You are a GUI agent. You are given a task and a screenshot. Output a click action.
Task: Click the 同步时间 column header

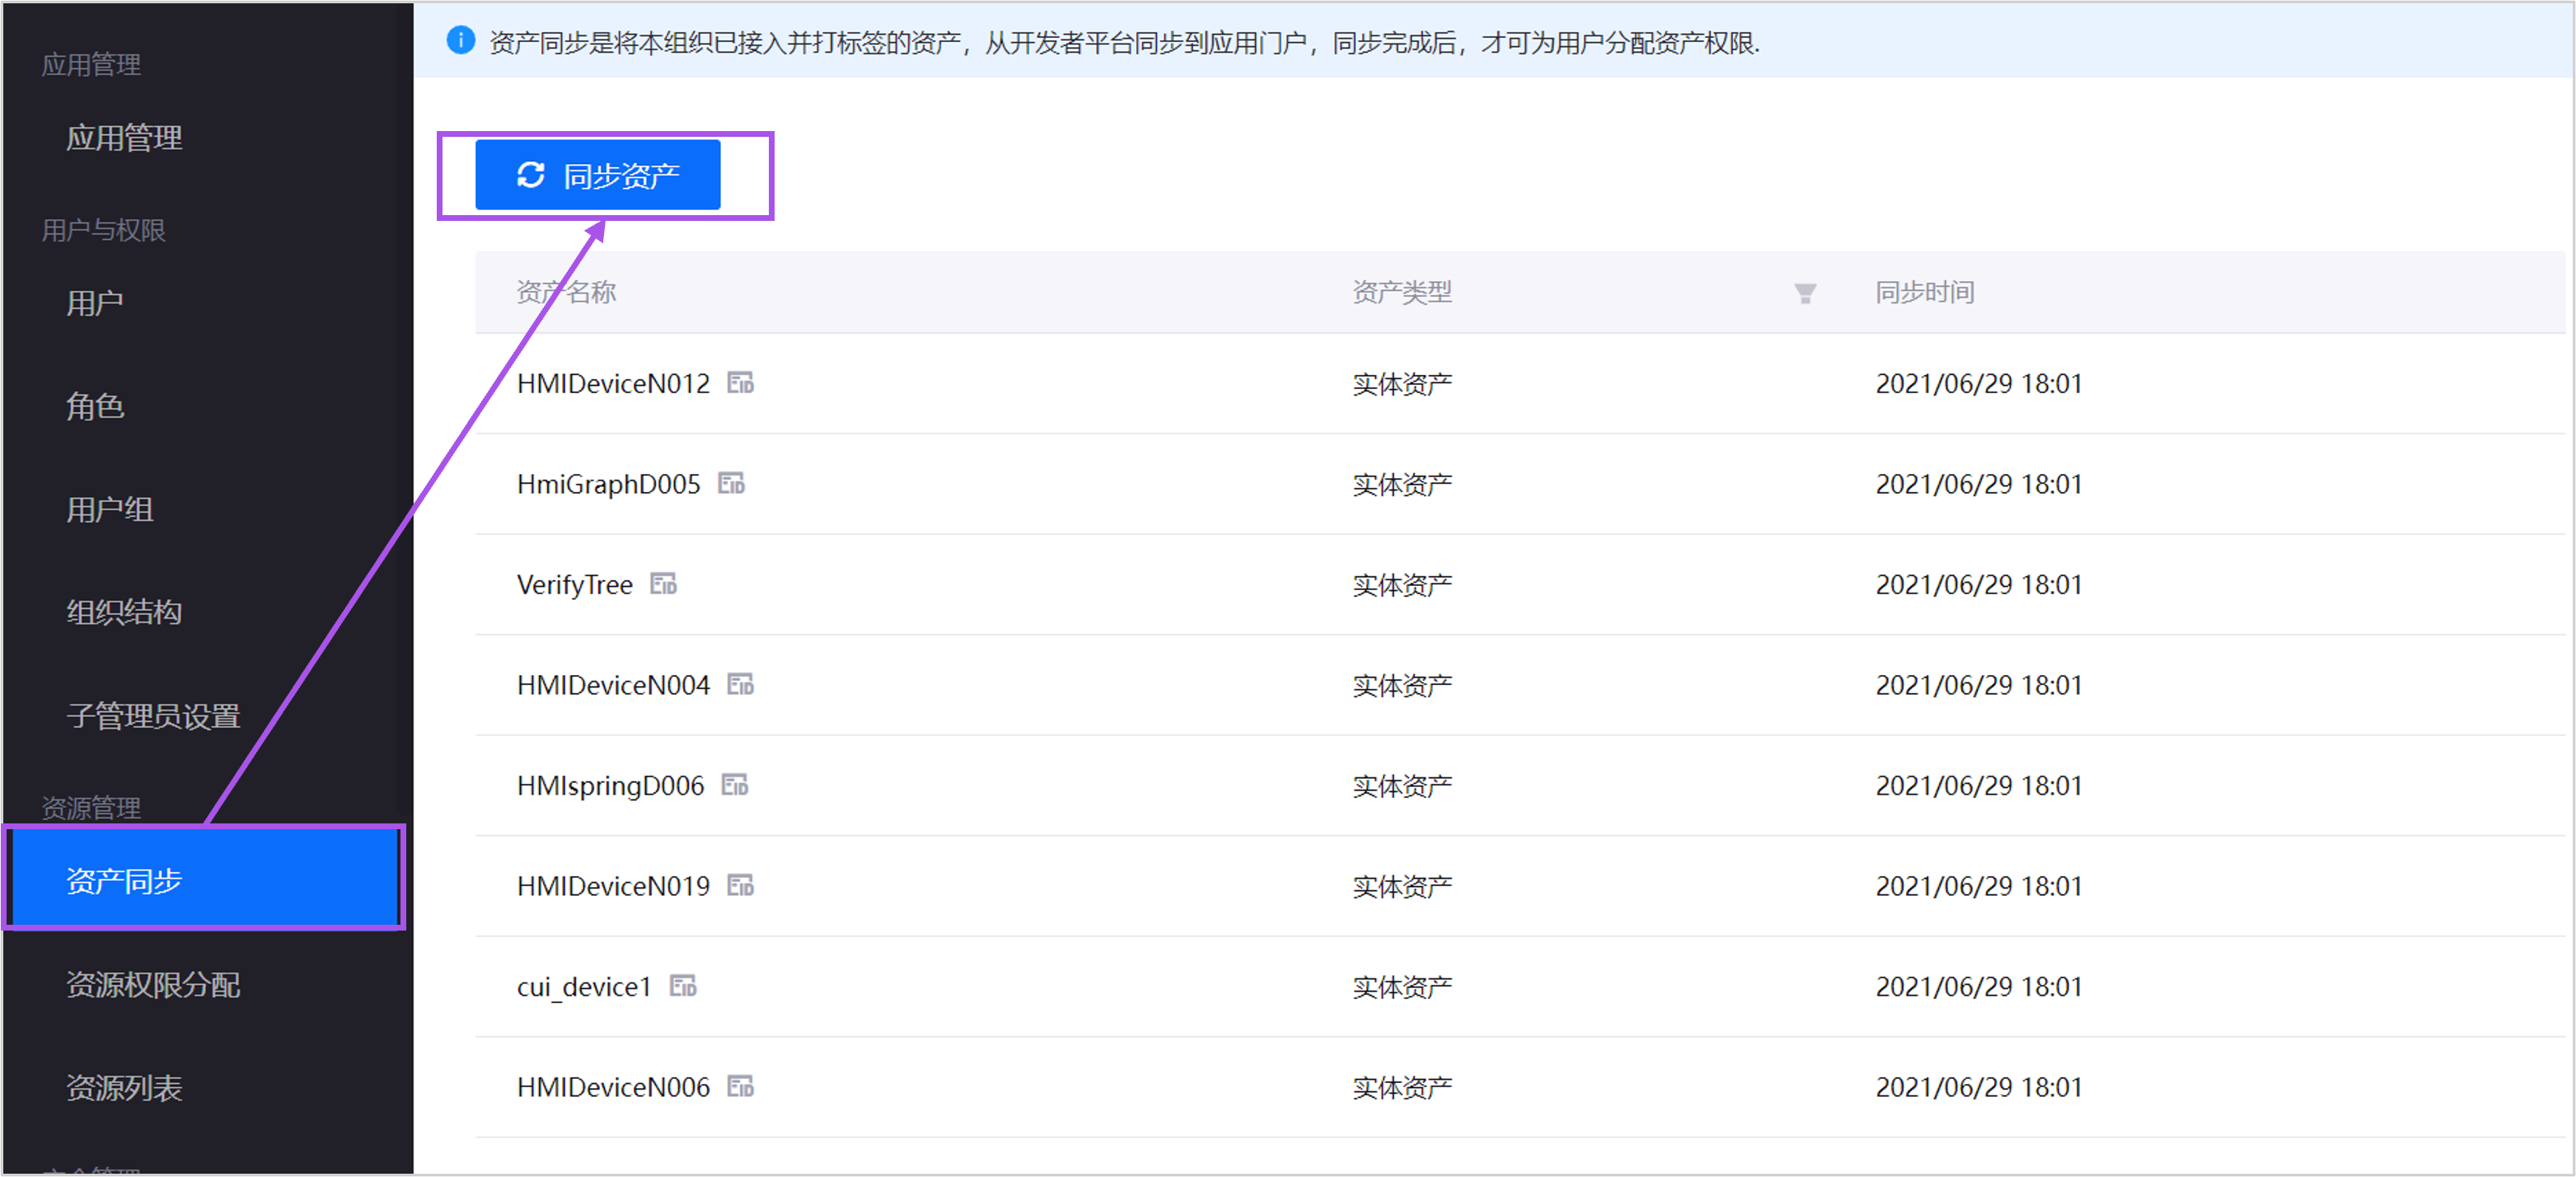(x=1924, y=292)
